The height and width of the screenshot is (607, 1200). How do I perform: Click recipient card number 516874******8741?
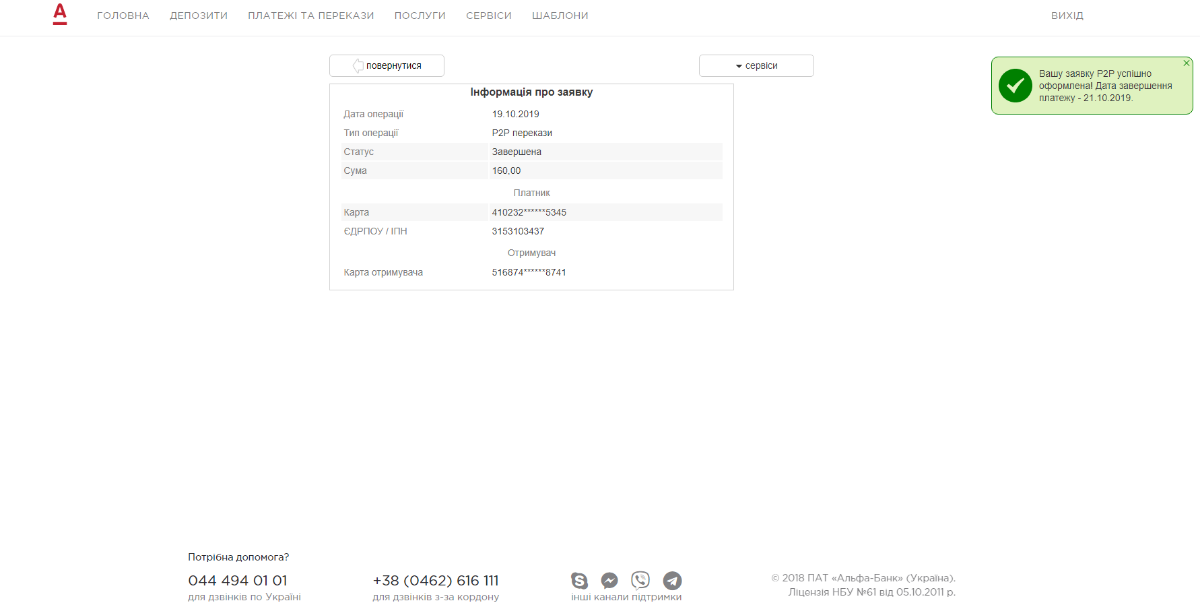coord(529,272)
